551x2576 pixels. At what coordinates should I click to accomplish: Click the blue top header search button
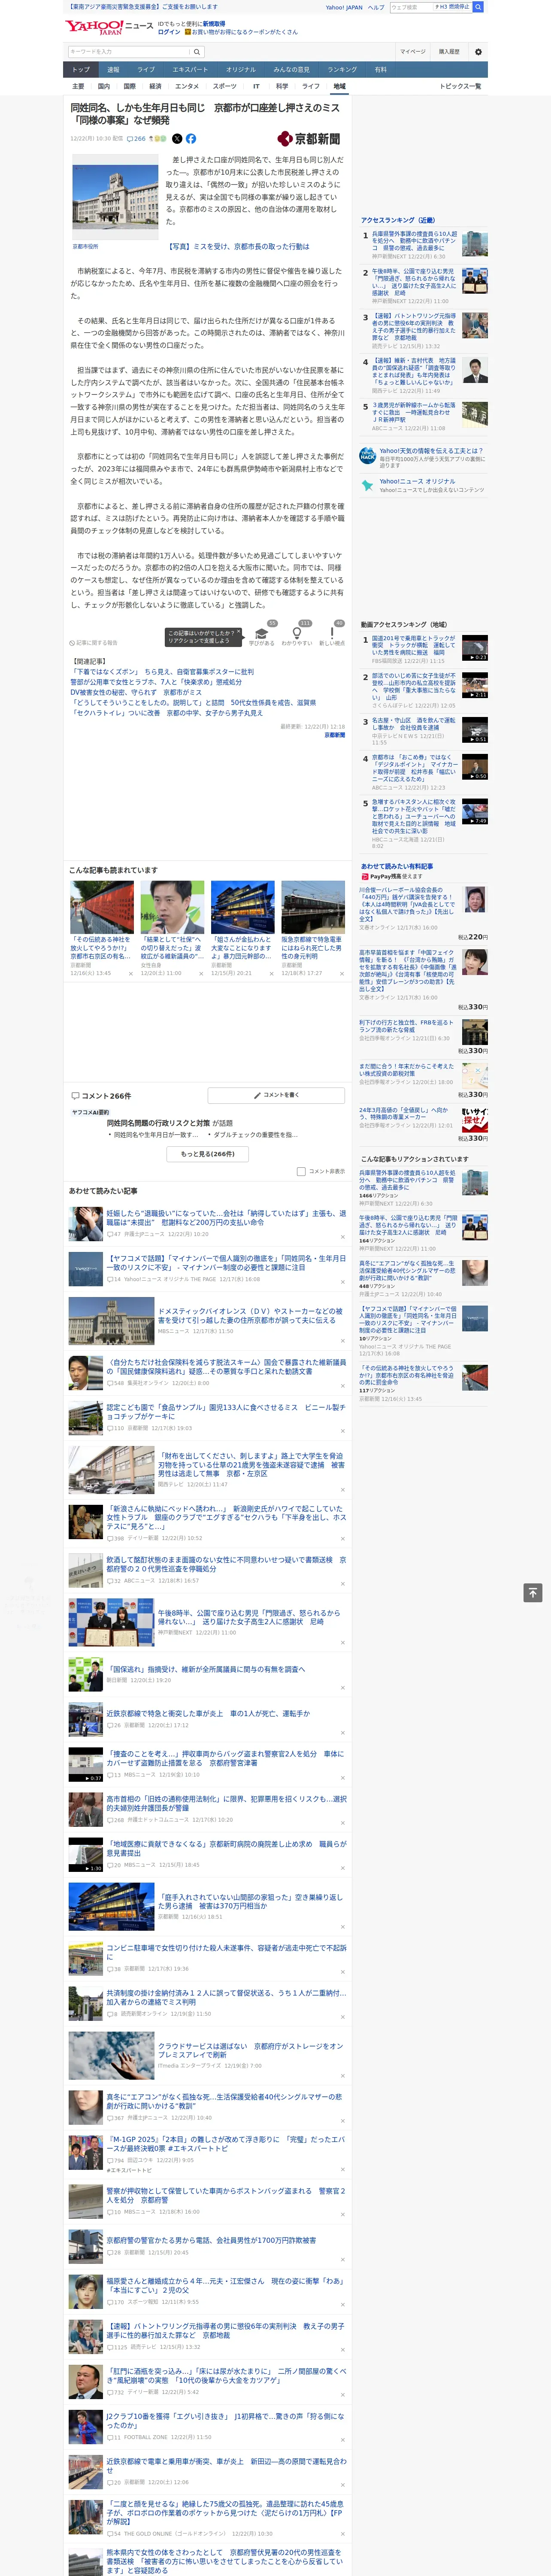point(478,7)
